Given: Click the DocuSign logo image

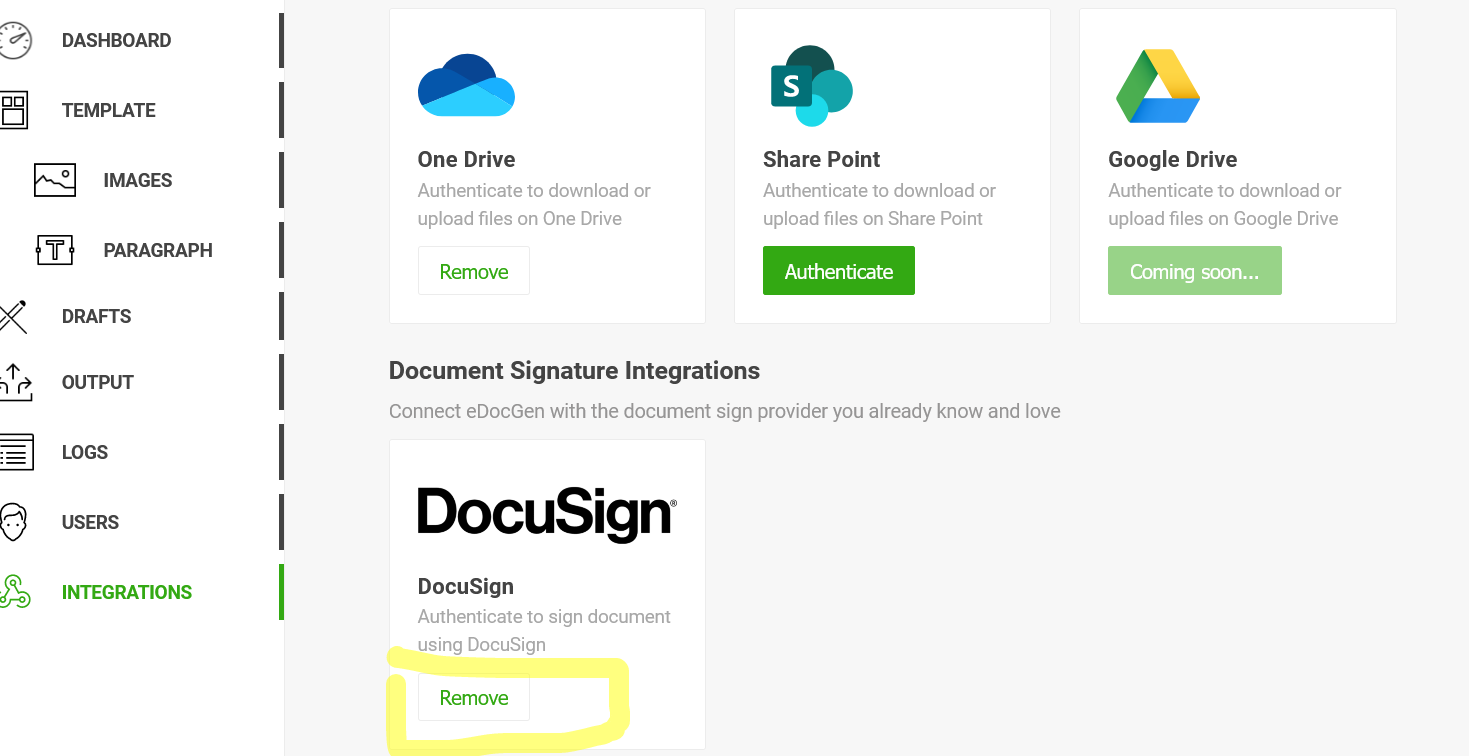Looking at the screenshot, I should (547, 514).
